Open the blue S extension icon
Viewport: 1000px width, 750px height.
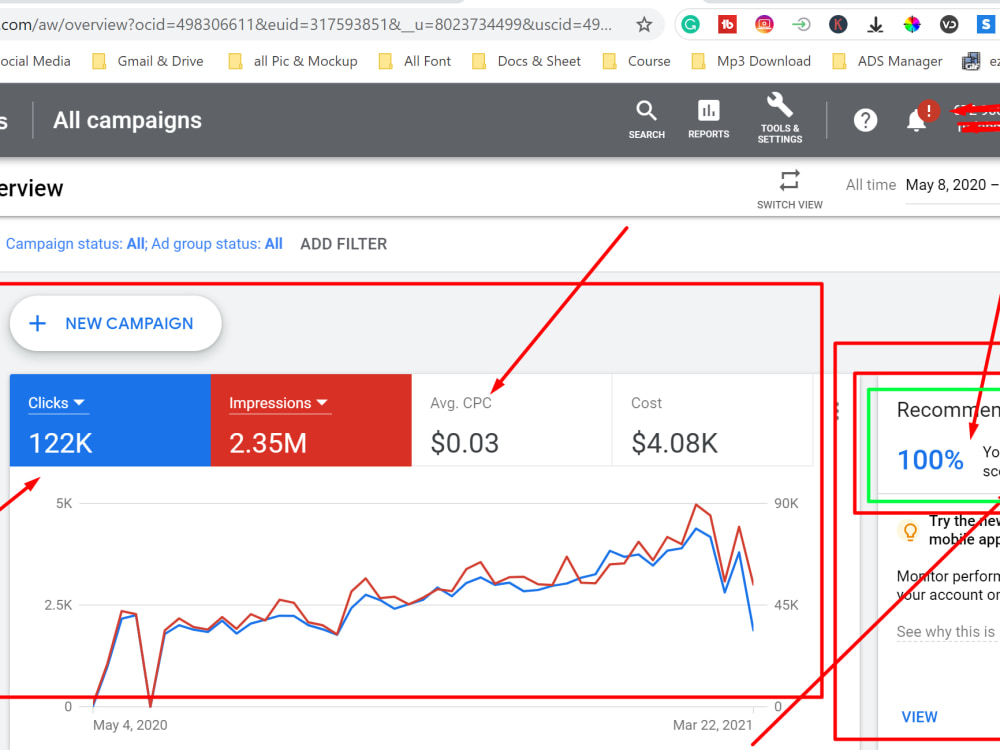986,25
